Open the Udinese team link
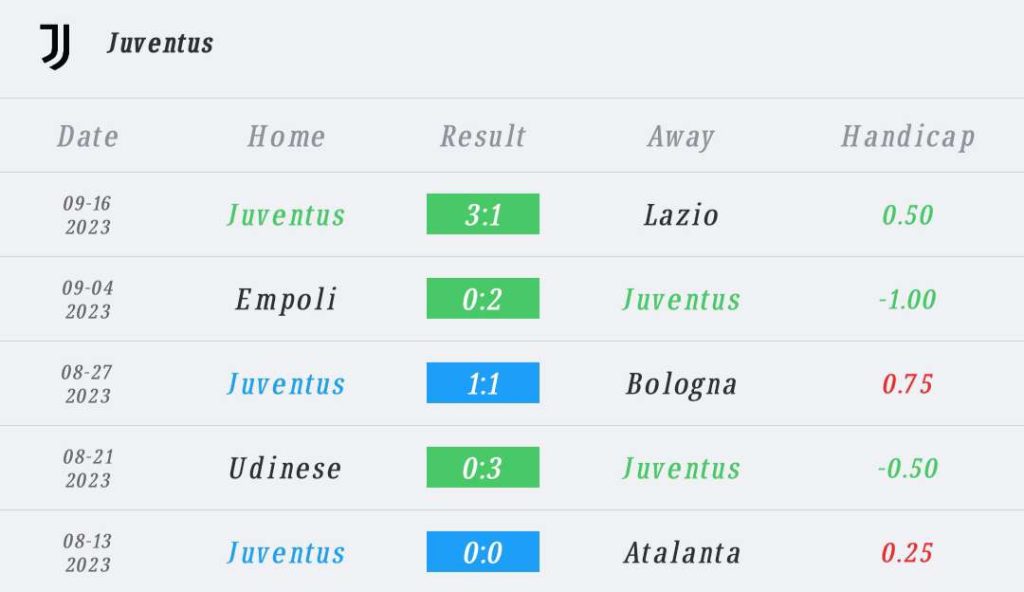The height and width of the screenshot is (592, 1024). click(x=286, y=468)
